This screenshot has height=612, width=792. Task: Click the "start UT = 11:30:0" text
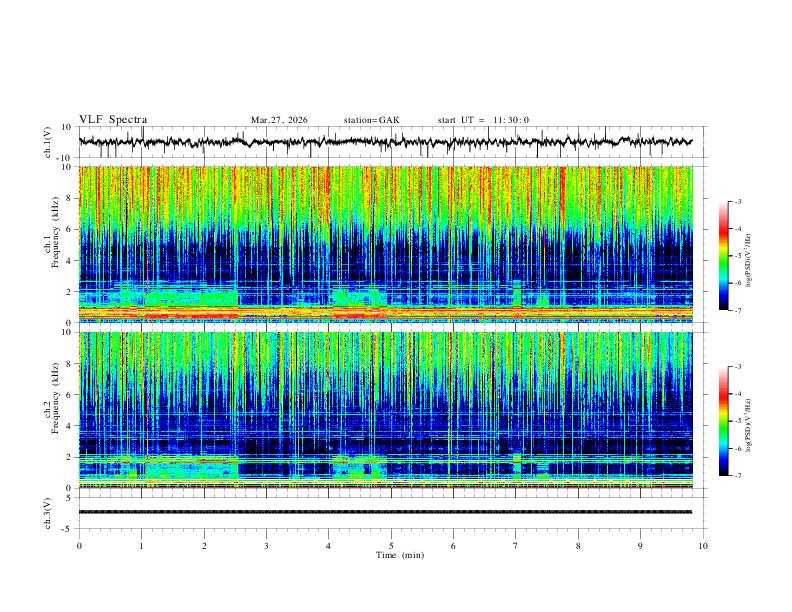[483, 120]
